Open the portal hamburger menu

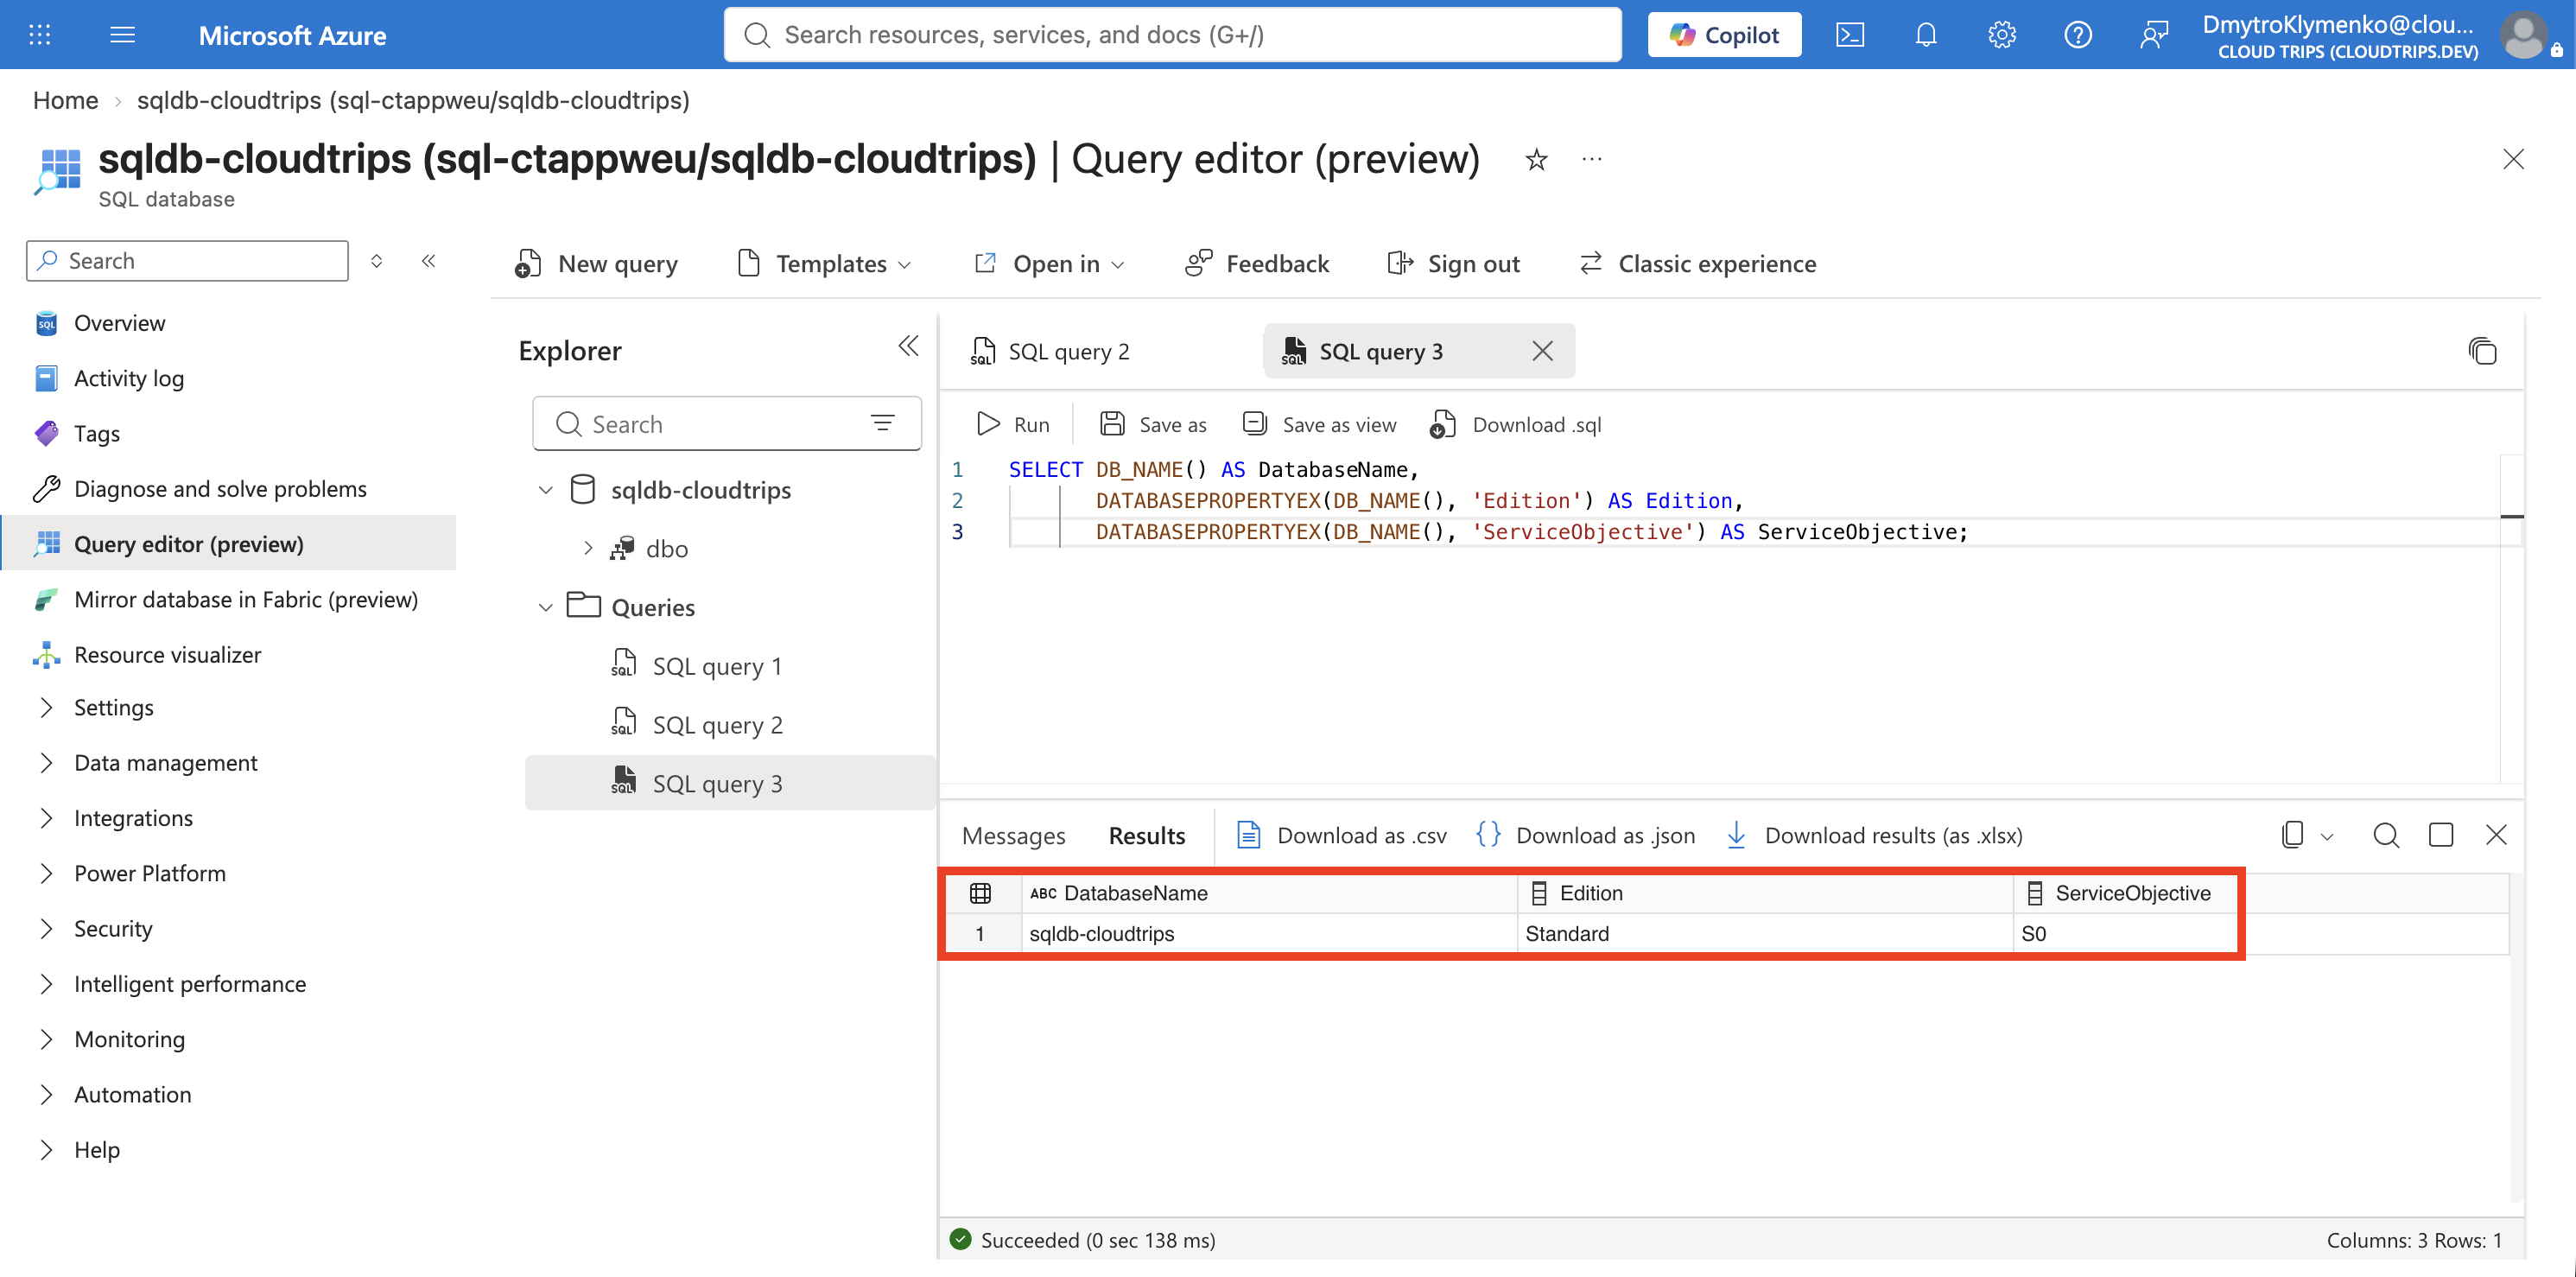tap(122, 35)
